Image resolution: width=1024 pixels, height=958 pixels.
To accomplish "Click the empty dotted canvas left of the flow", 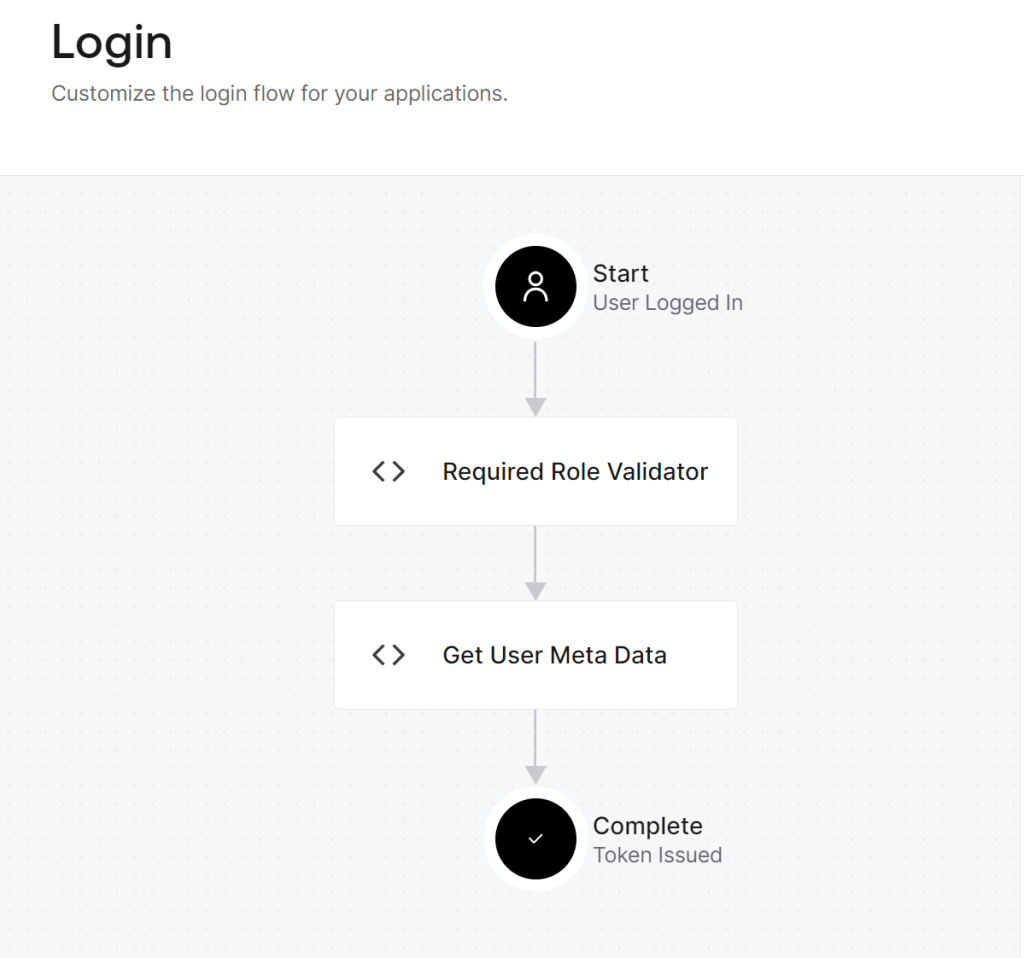I will [x=170, y=560].
